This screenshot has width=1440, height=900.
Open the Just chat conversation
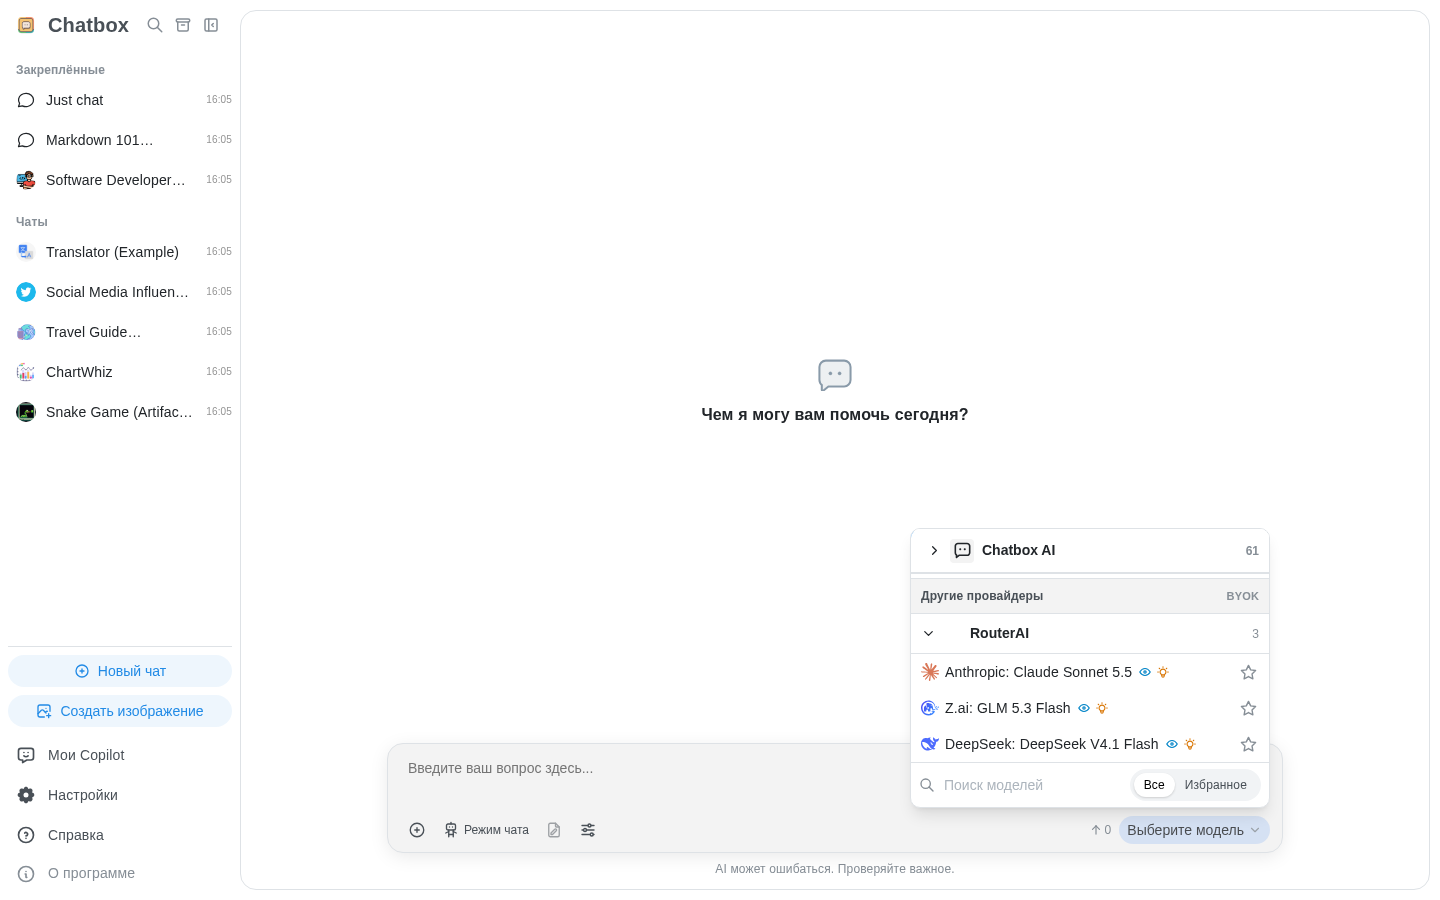coord(120,100)
